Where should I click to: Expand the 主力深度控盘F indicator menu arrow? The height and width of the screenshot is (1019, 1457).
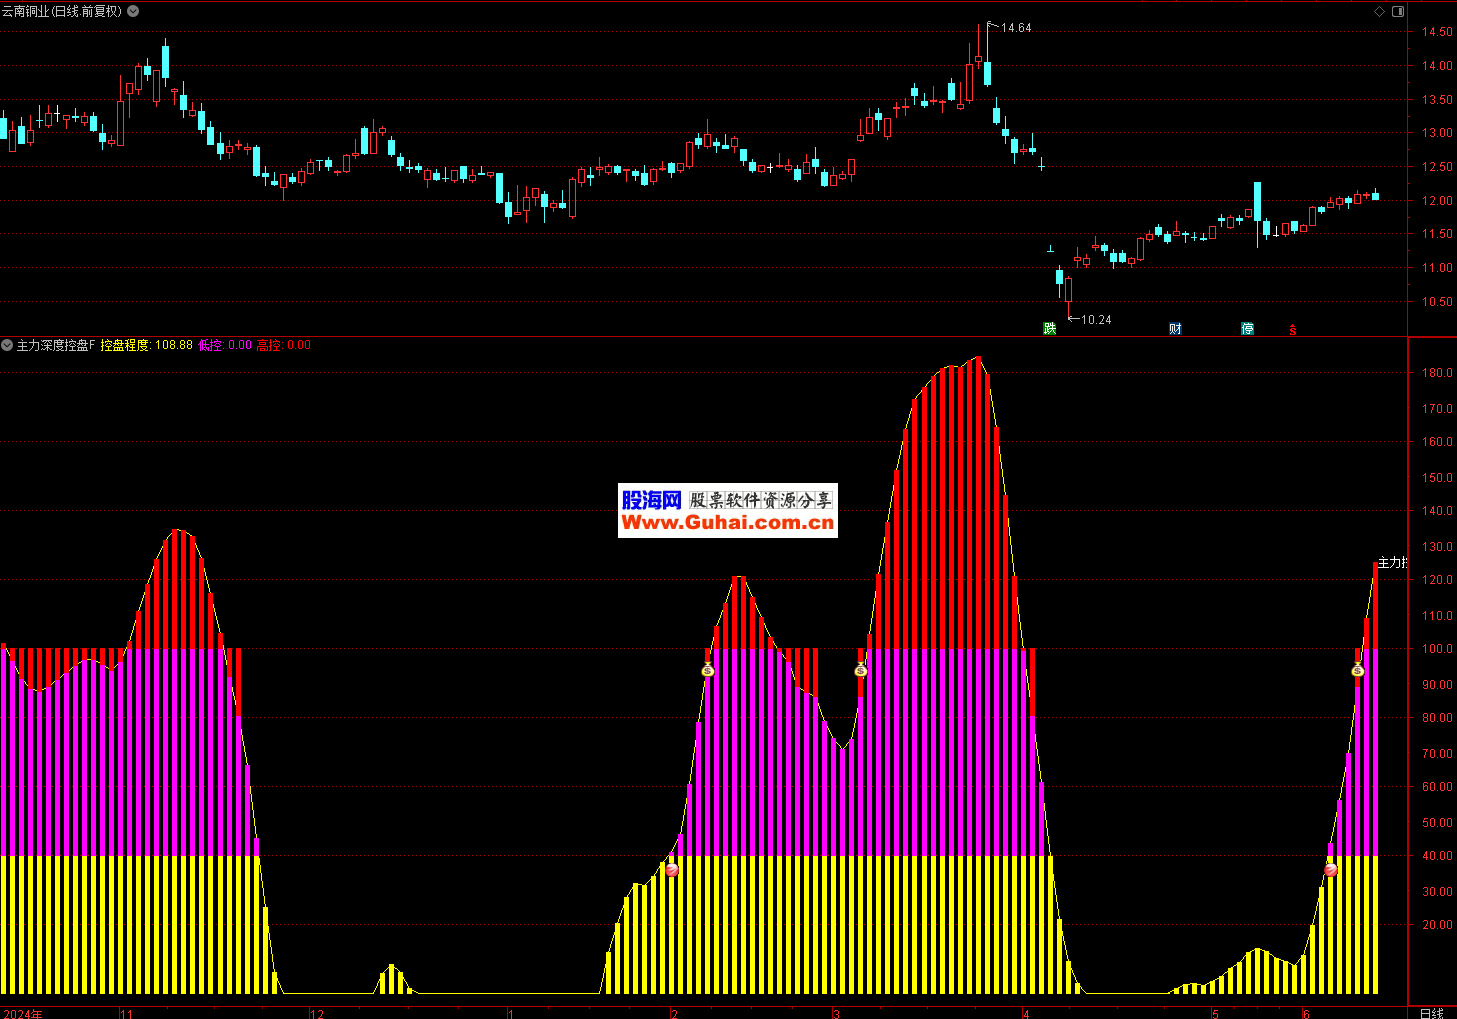click(x=7, y=345)
